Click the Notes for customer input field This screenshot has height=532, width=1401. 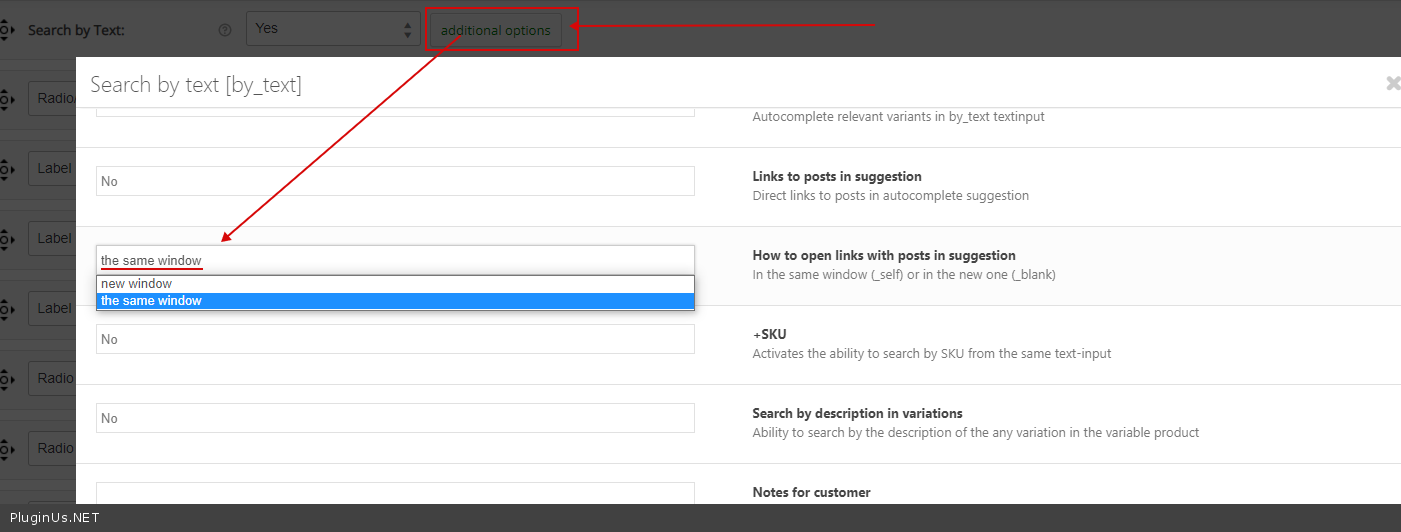pos(395,494)
